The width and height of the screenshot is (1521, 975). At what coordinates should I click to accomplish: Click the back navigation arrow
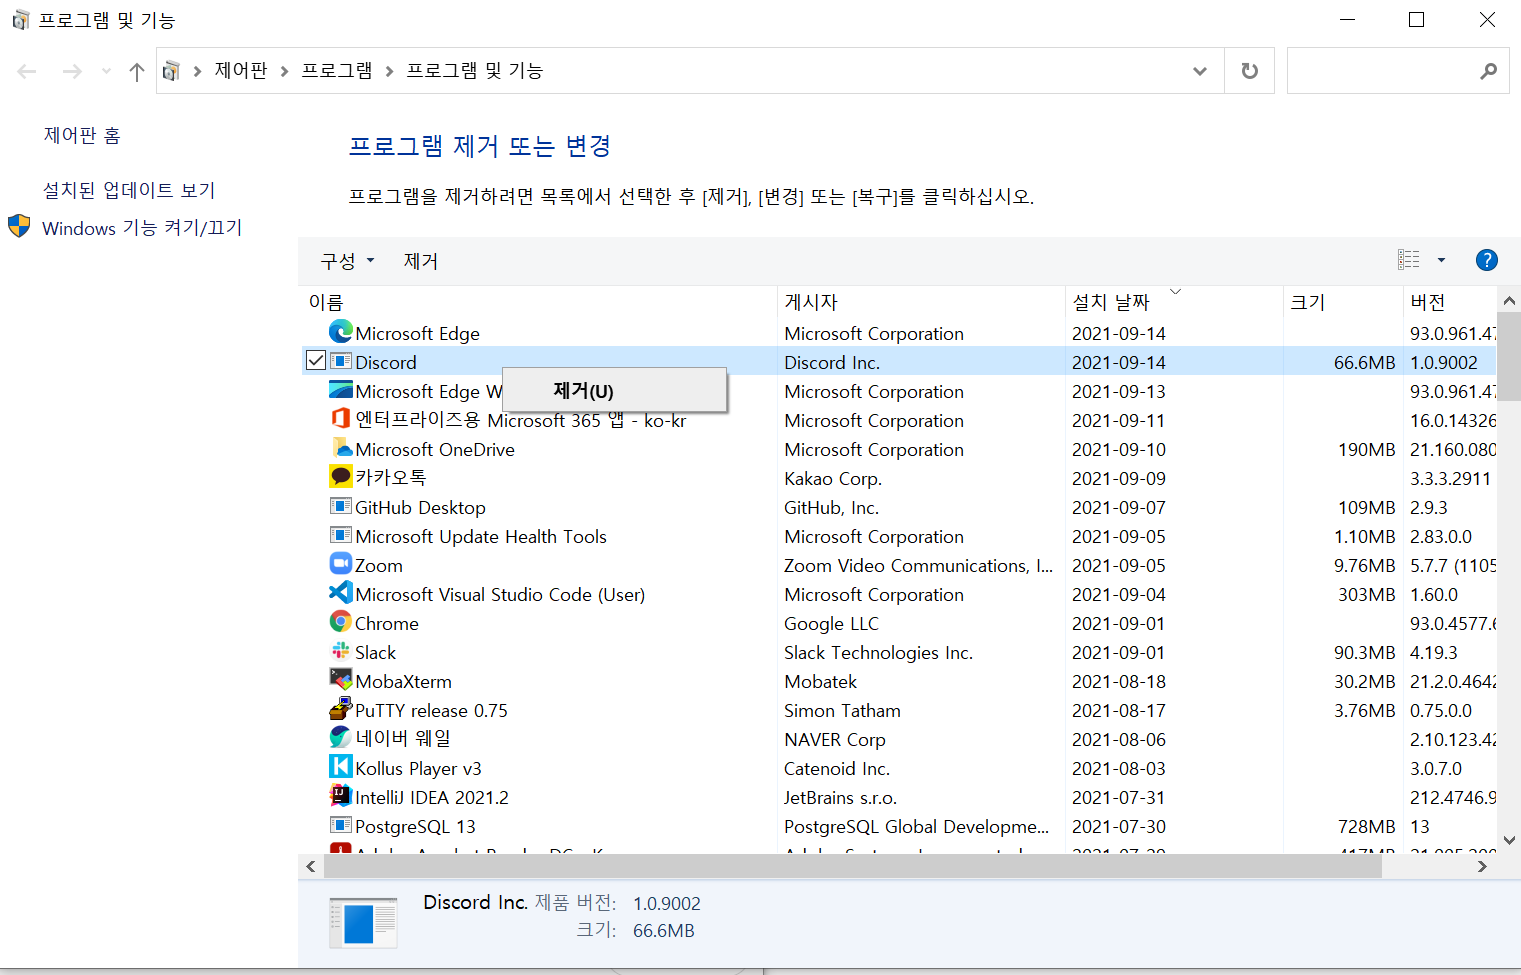(27, 71)
